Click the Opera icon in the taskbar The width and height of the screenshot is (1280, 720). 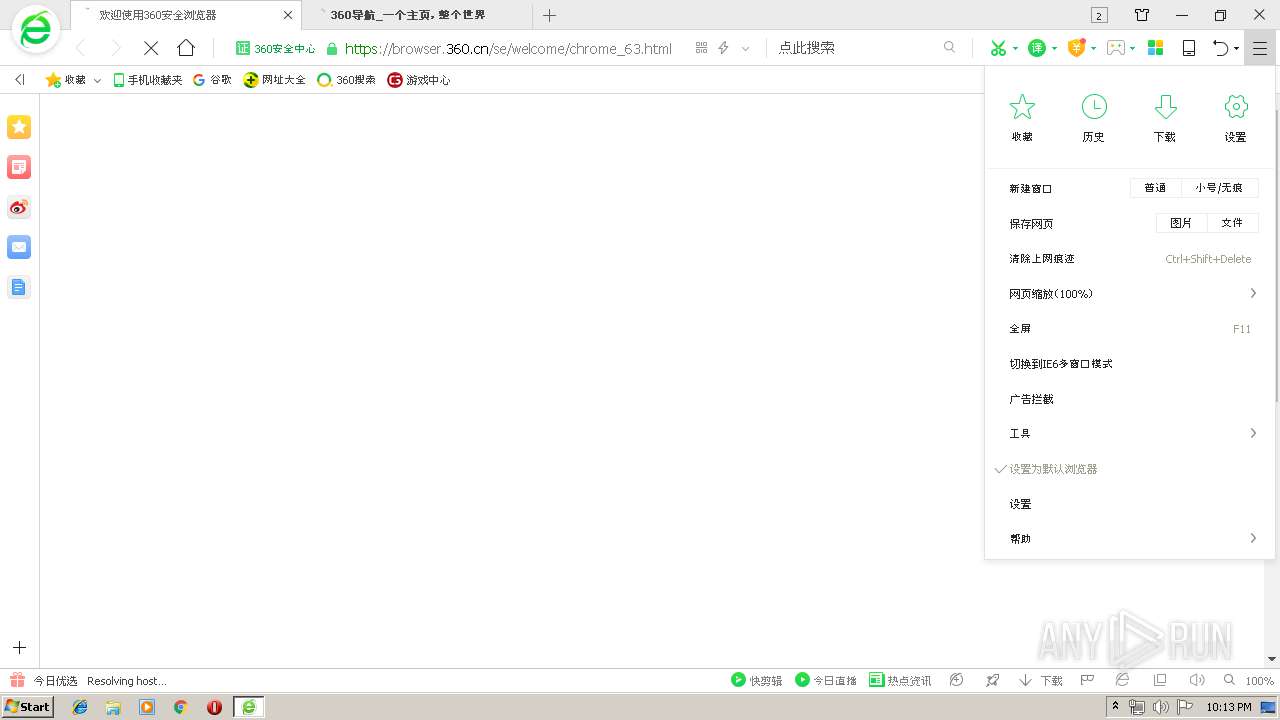tap(214, 707)
